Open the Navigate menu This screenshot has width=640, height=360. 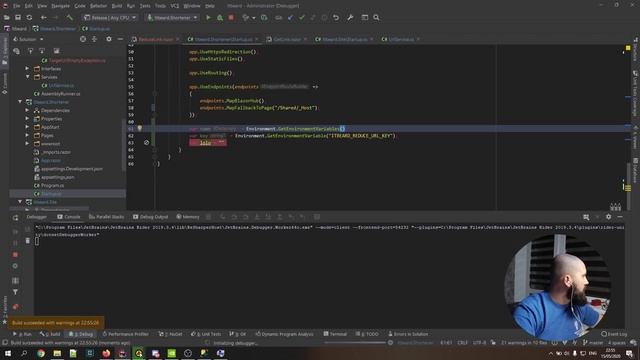coord(60,6)
